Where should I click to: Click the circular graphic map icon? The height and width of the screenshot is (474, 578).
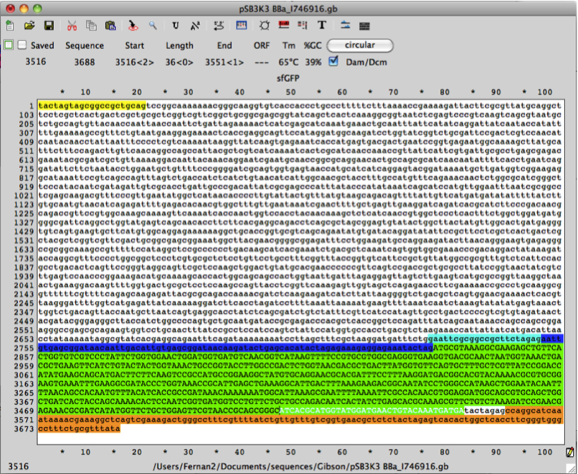[264, 25]
